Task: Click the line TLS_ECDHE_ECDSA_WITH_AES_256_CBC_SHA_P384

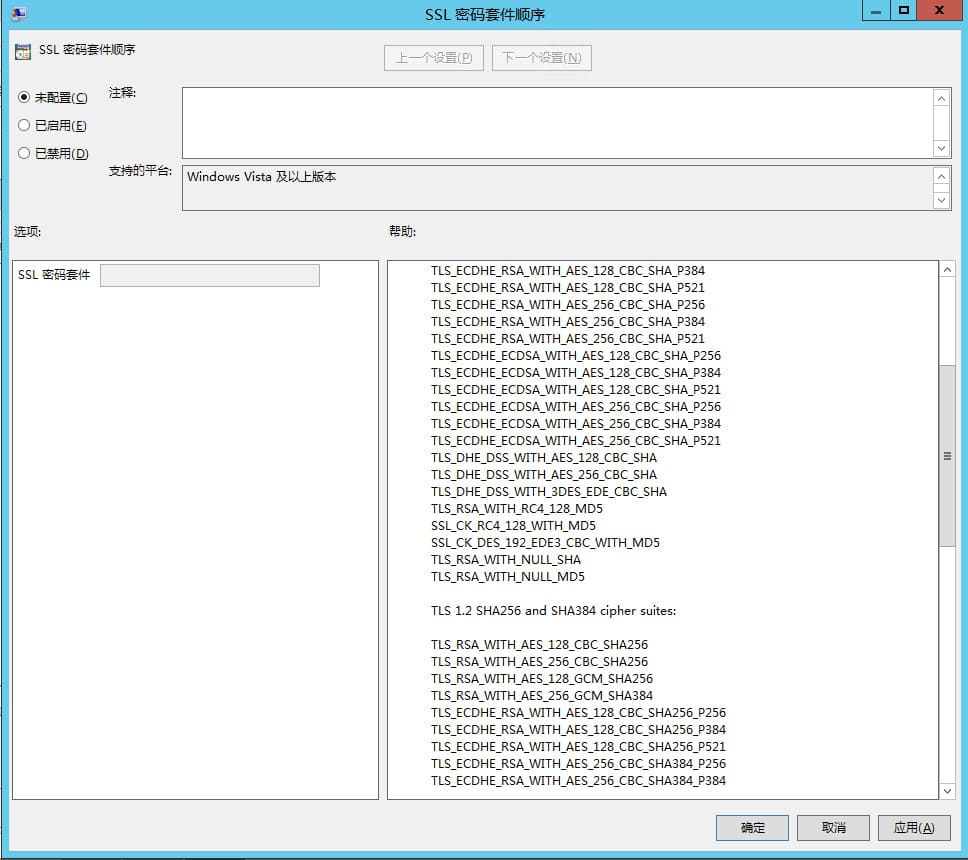Action: click(576, 424)
